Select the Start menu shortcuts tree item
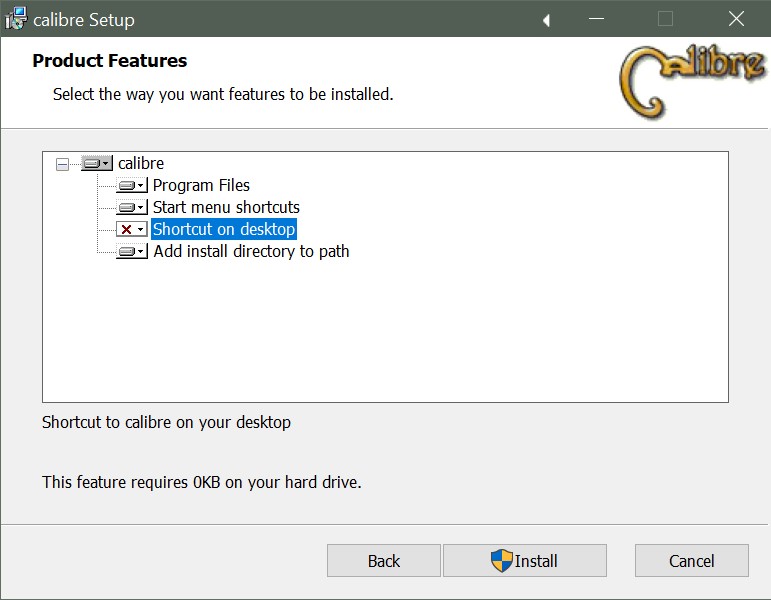 click(x=226, y=207)
